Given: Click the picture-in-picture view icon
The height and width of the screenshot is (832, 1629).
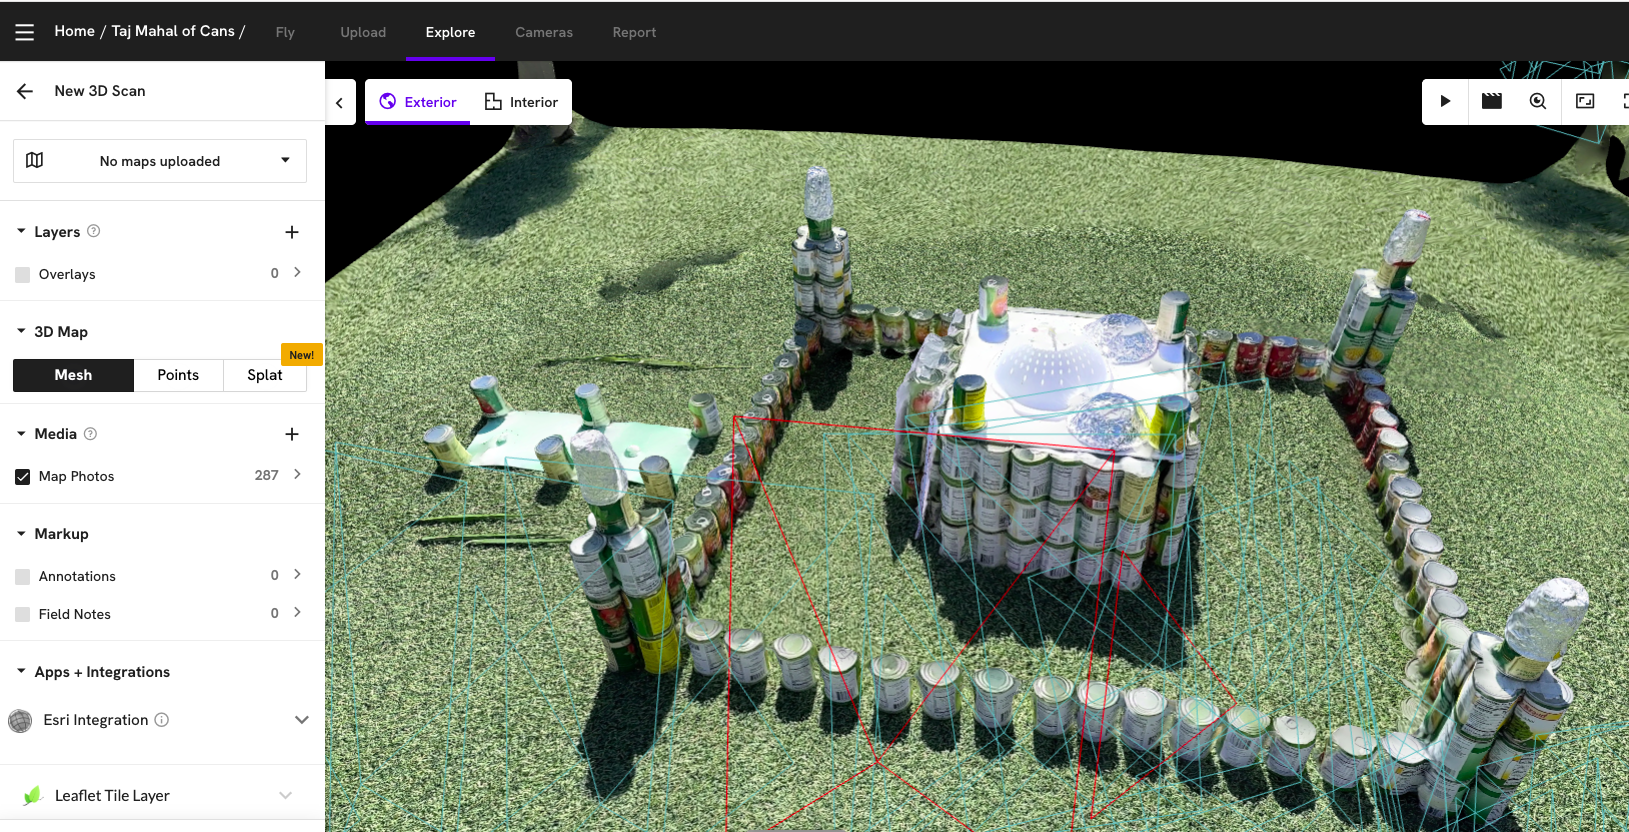Looking at the screenshot, I should pos(1585,101).
